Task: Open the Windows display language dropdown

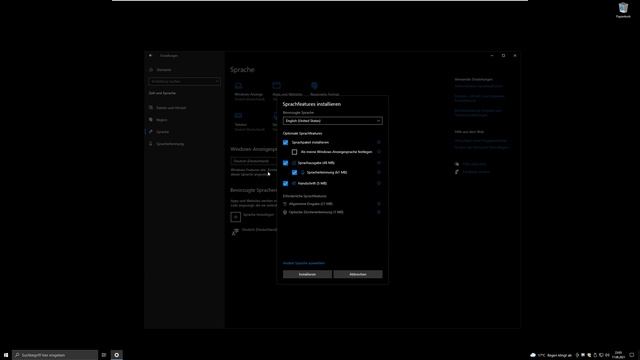Action: pyautogui.click(x=254, y=161)
